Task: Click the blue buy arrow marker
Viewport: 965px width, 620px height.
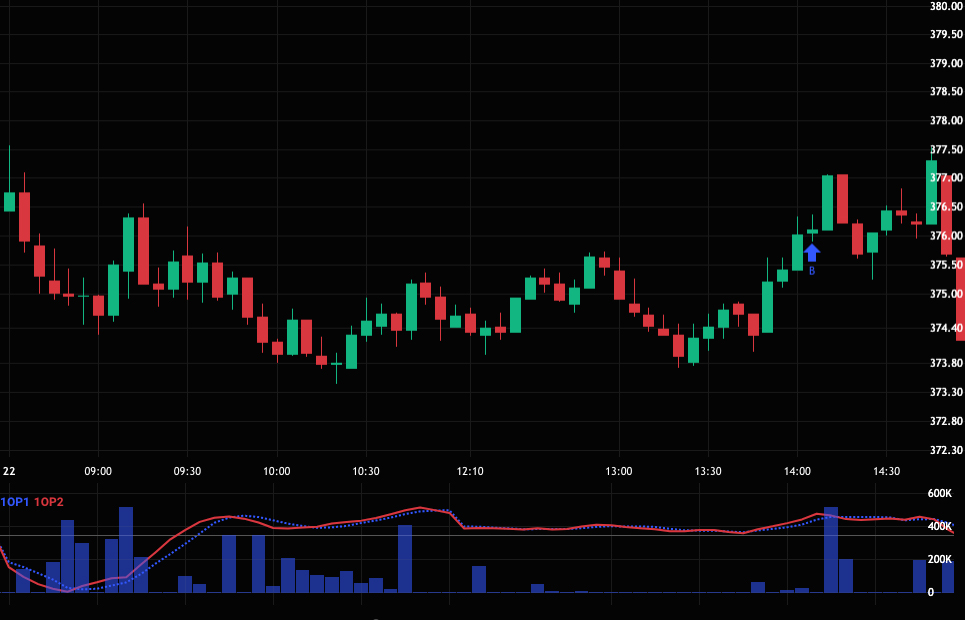Action: tap(812, 253)
